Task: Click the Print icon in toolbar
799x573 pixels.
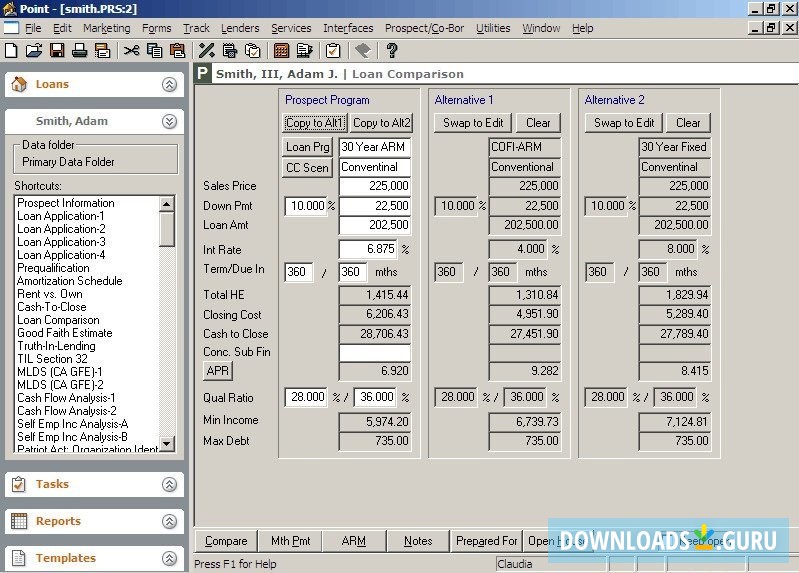Action: pyautogui.click(x=80, y=50)
